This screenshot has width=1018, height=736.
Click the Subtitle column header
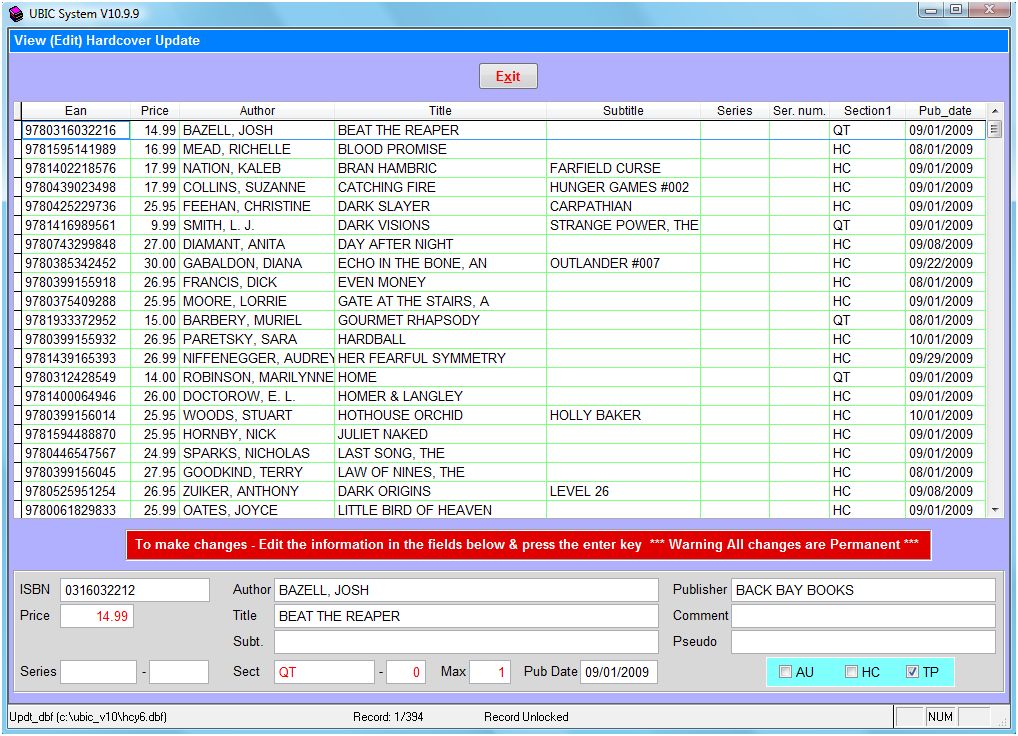click(623, 111)
